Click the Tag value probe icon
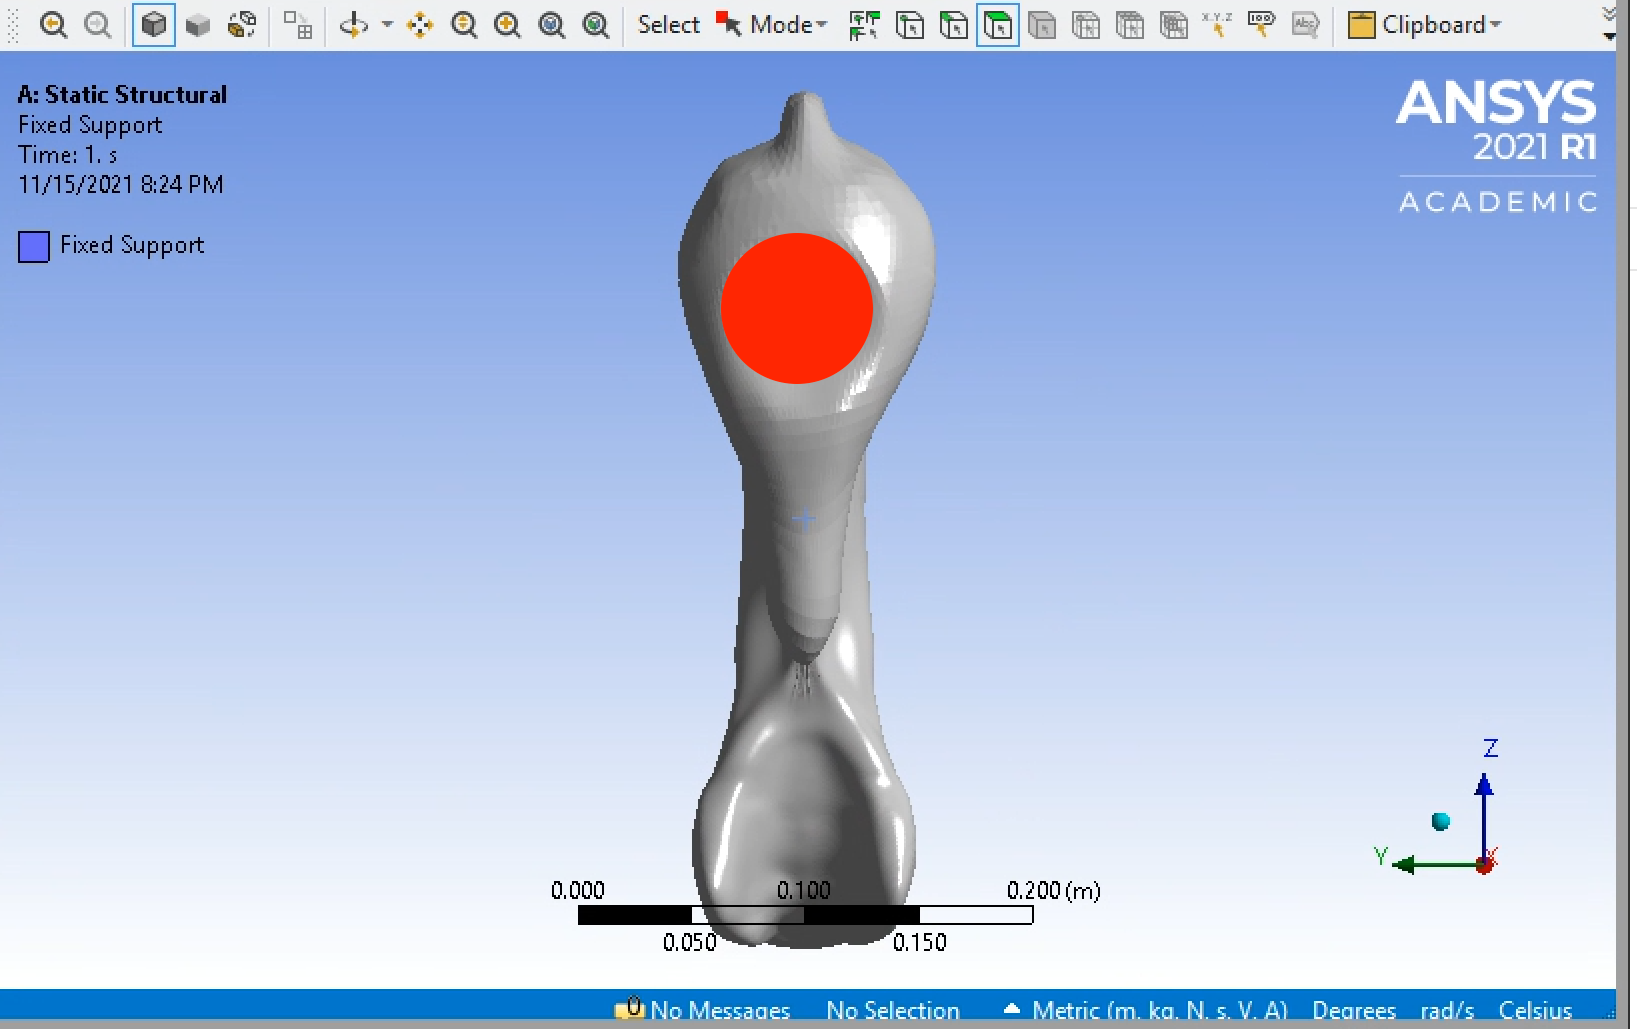 click(1262, 25)
